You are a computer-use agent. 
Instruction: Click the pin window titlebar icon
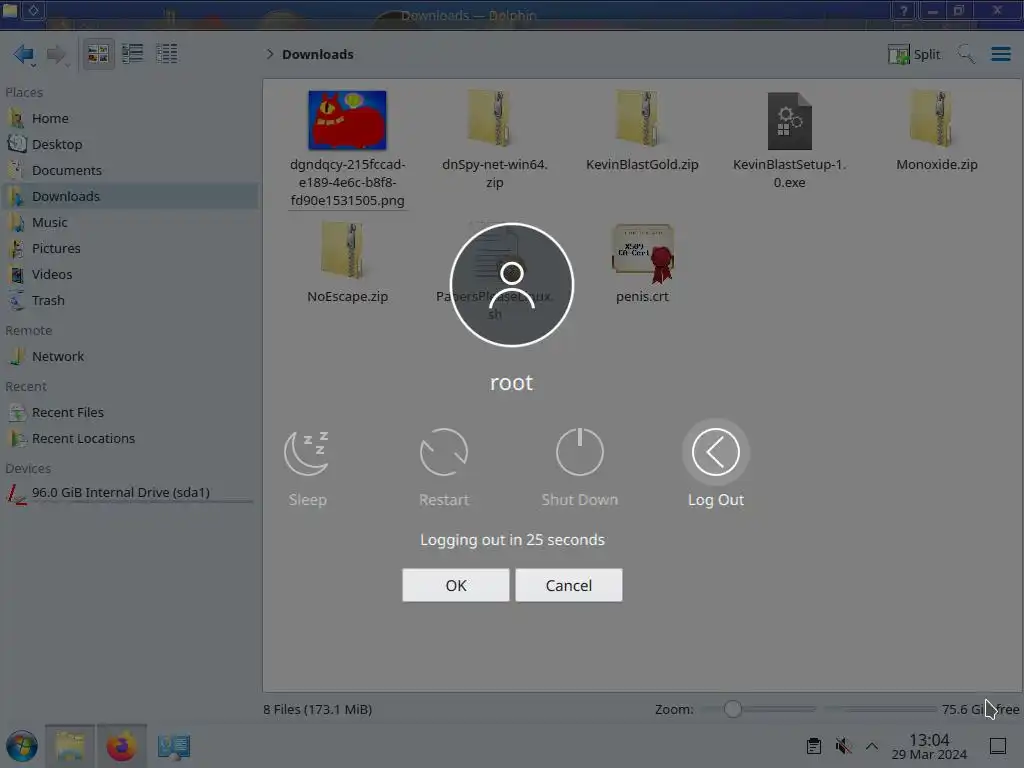(34, 10)
